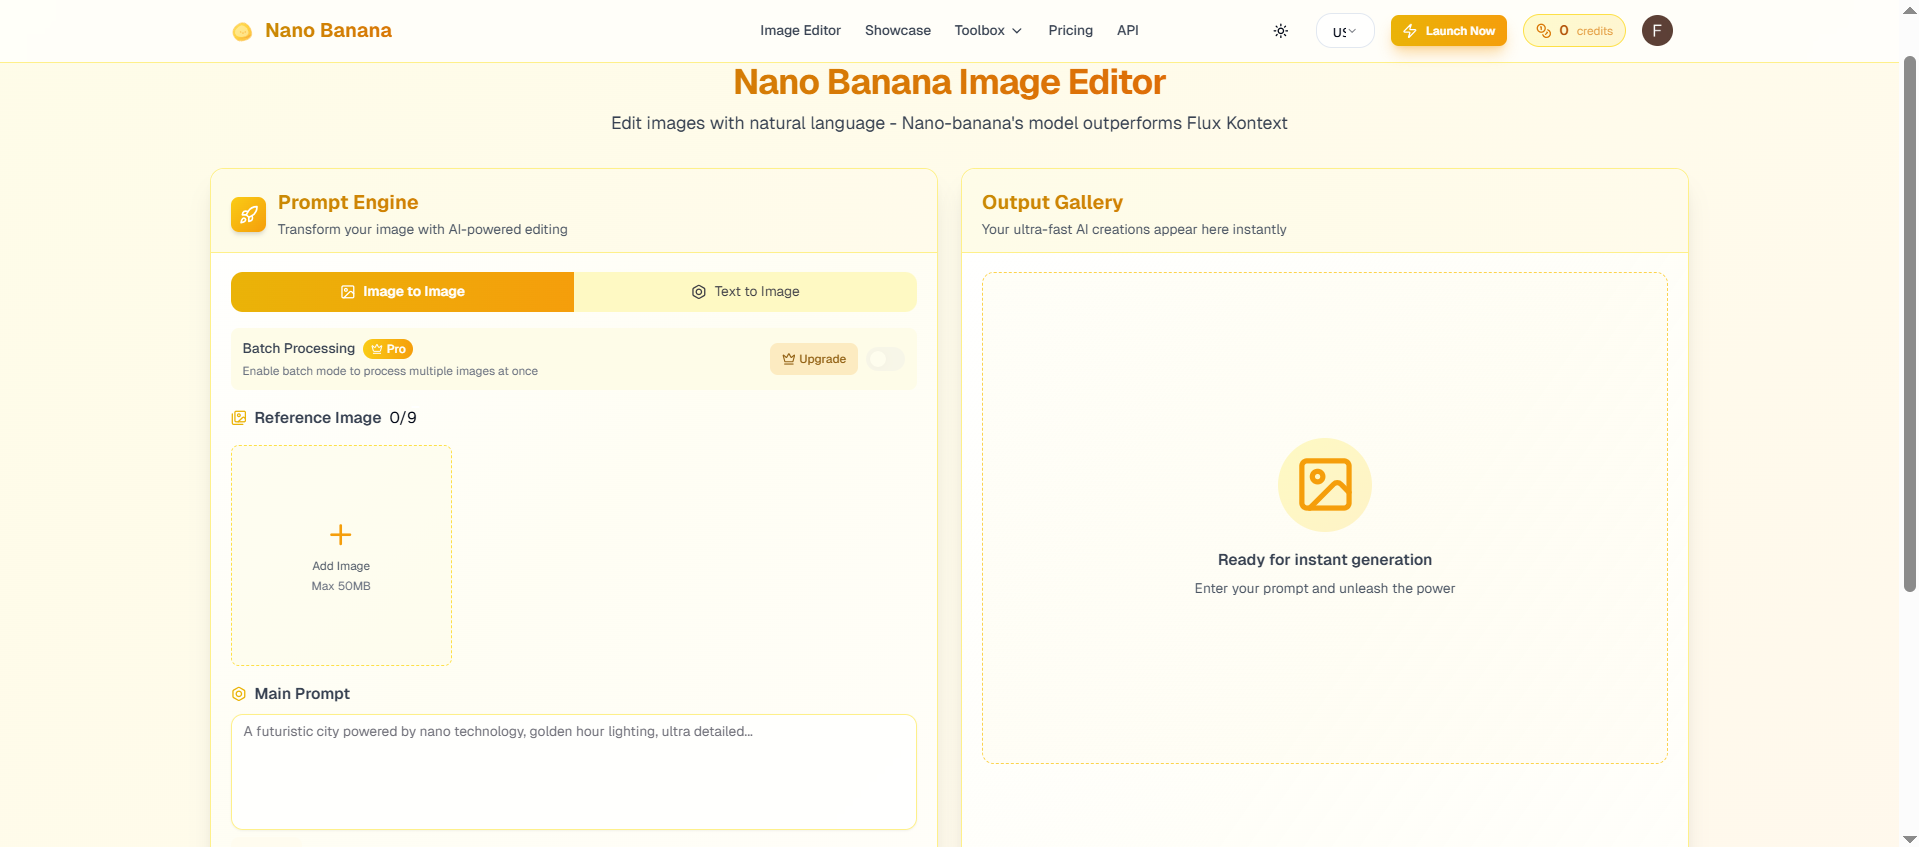Click the 'Prompt Engine' heading
This screenshot has width=1919, height=847.
(x=348, y=202)
